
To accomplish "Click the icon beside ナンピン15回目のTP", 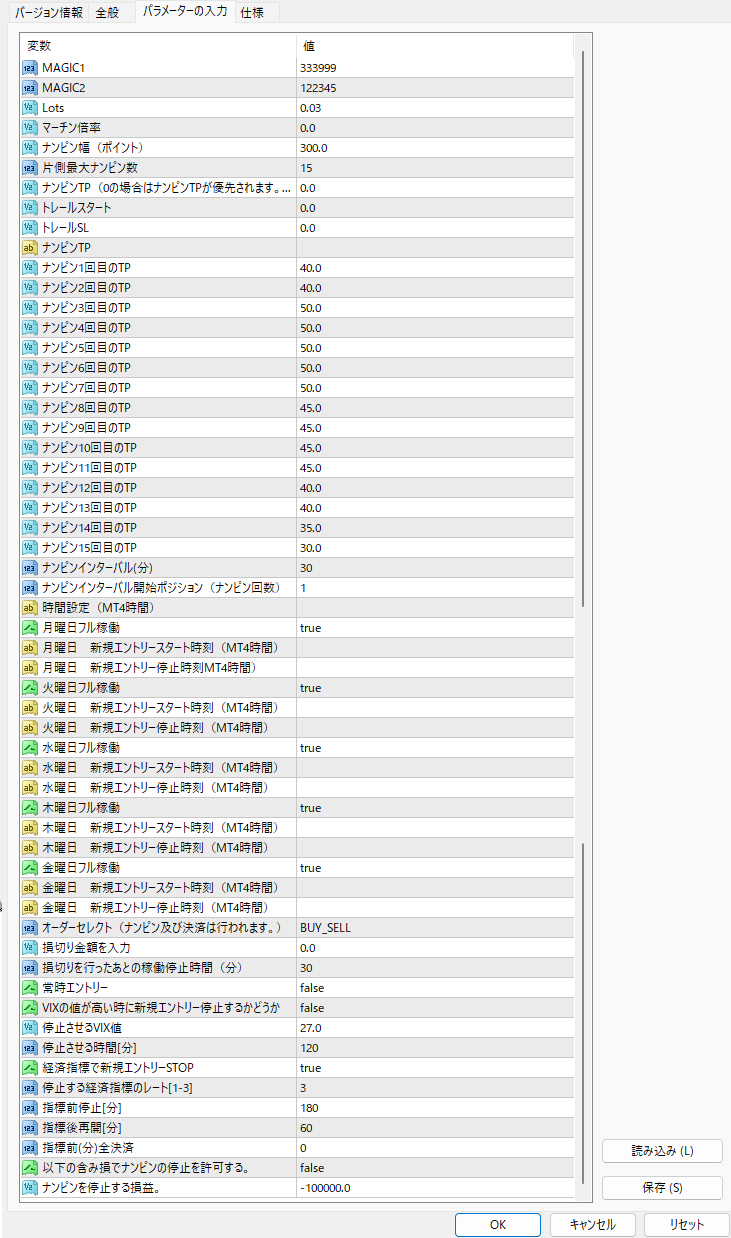I will pyautogui.click(x=29, y=548).
